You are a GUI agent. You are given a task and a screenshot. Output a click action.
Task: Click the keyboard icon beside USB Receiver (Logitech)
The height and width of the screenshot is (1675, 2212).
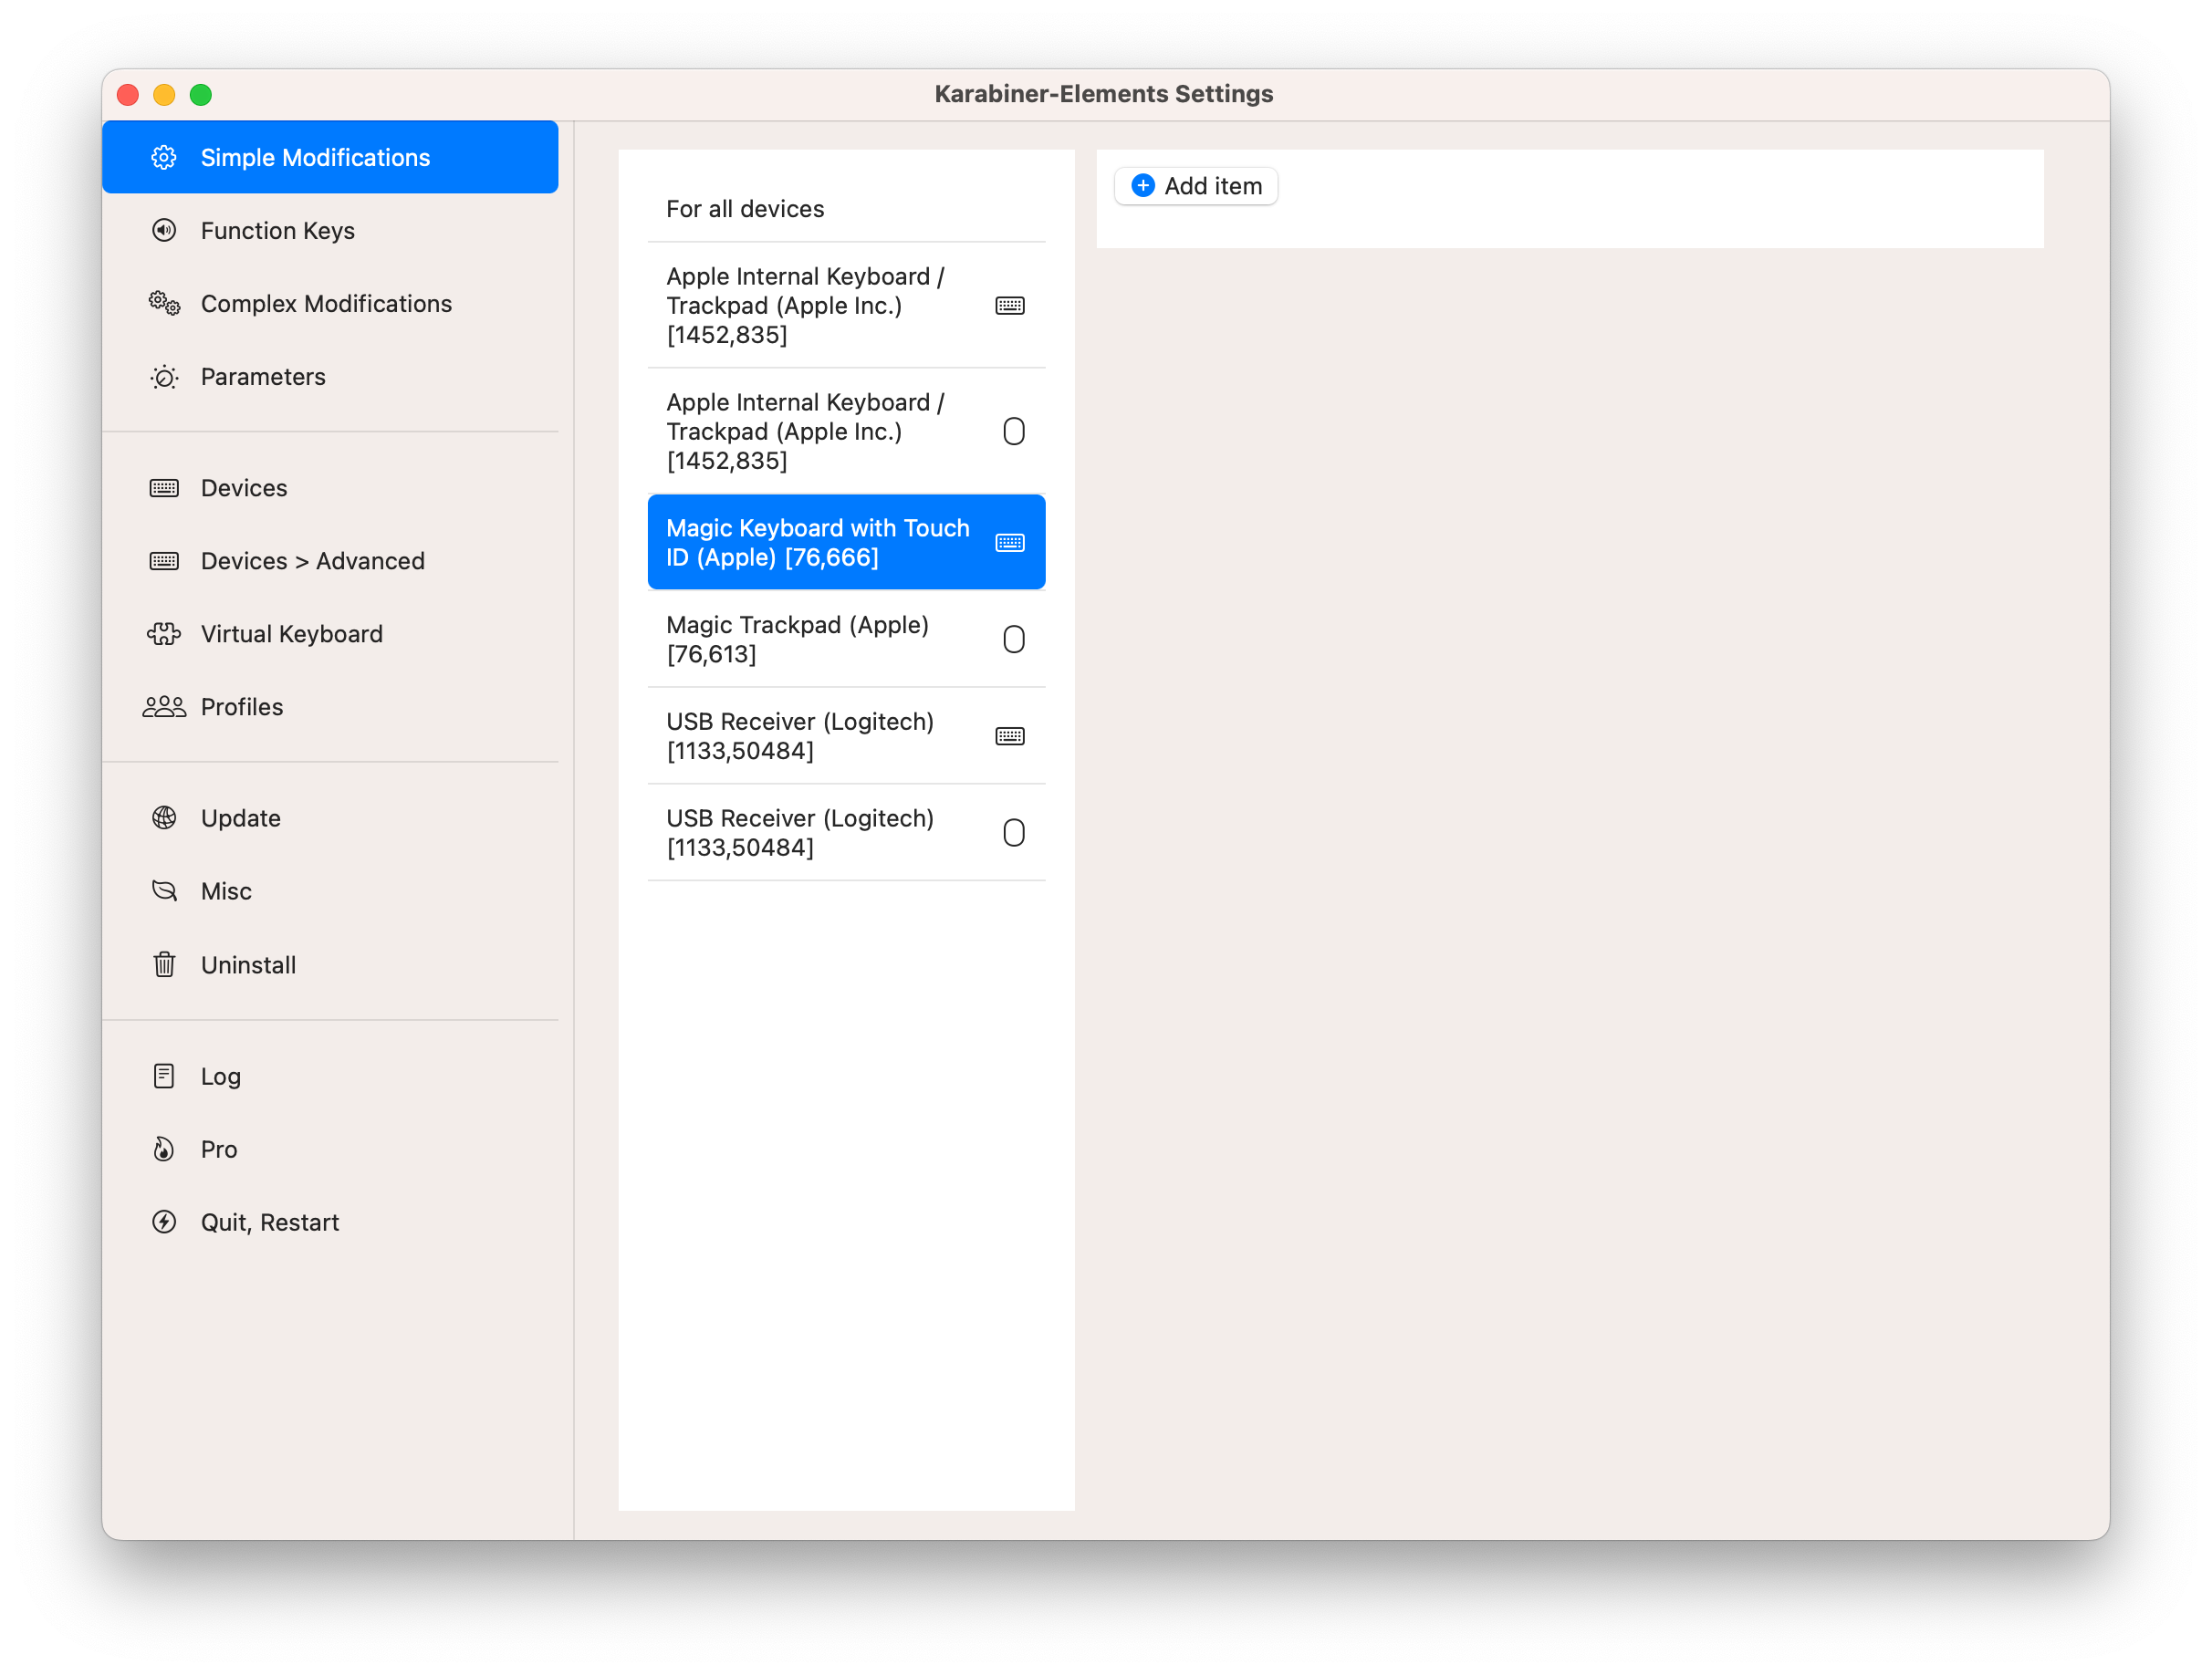pyautogui.click(x=1011, y=735)
